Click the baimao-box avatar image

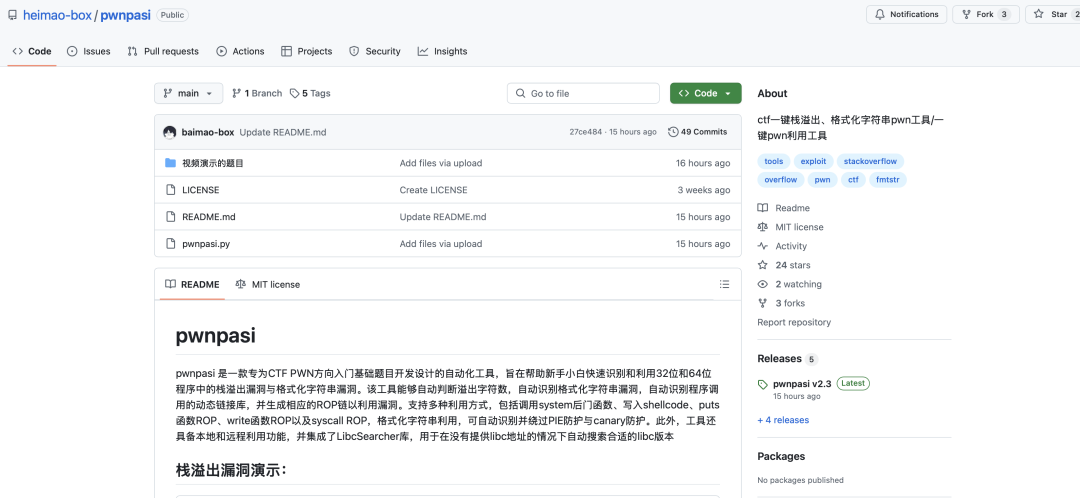[169, 132]
